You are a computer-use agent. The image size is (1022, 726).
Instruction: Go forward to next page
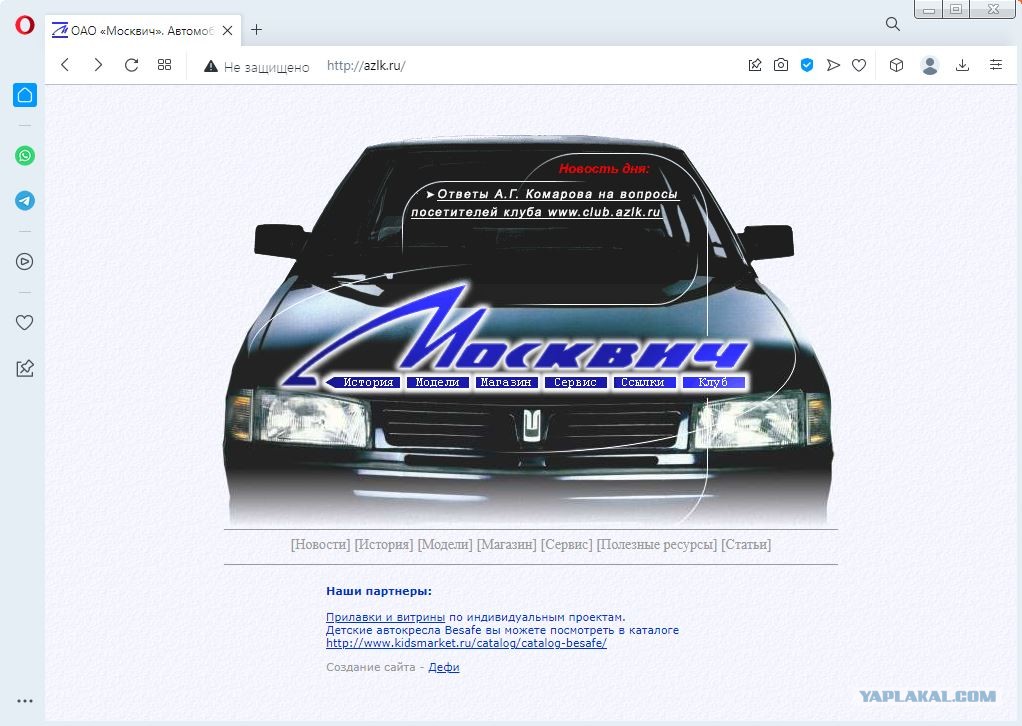98,65
